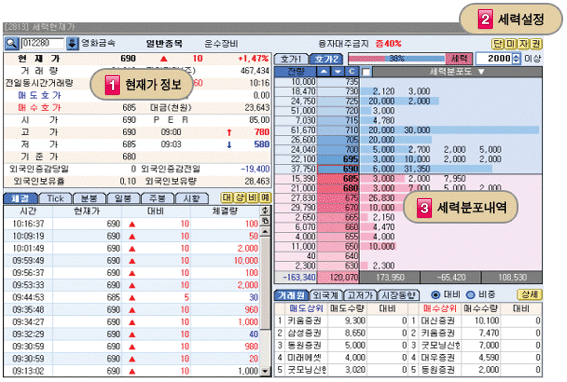This screenshot has width=567, height=382.
Task: Select the 주봉 tab
Action: [x=157, y=198]
